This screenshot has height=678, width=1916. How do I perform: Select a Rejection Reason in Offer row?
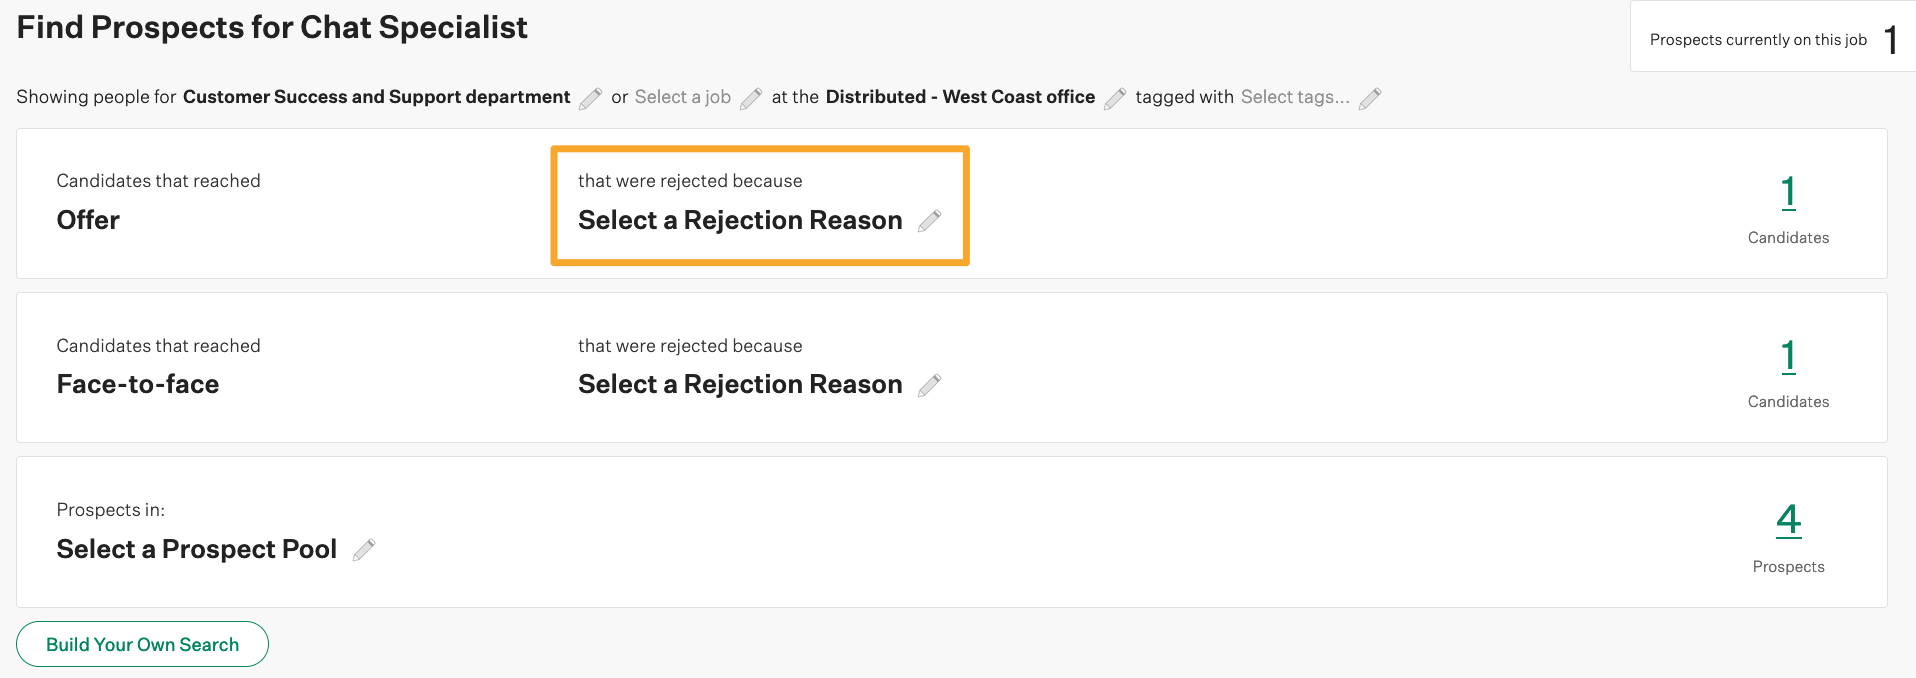pyautogui.click(x=740, y=220)
